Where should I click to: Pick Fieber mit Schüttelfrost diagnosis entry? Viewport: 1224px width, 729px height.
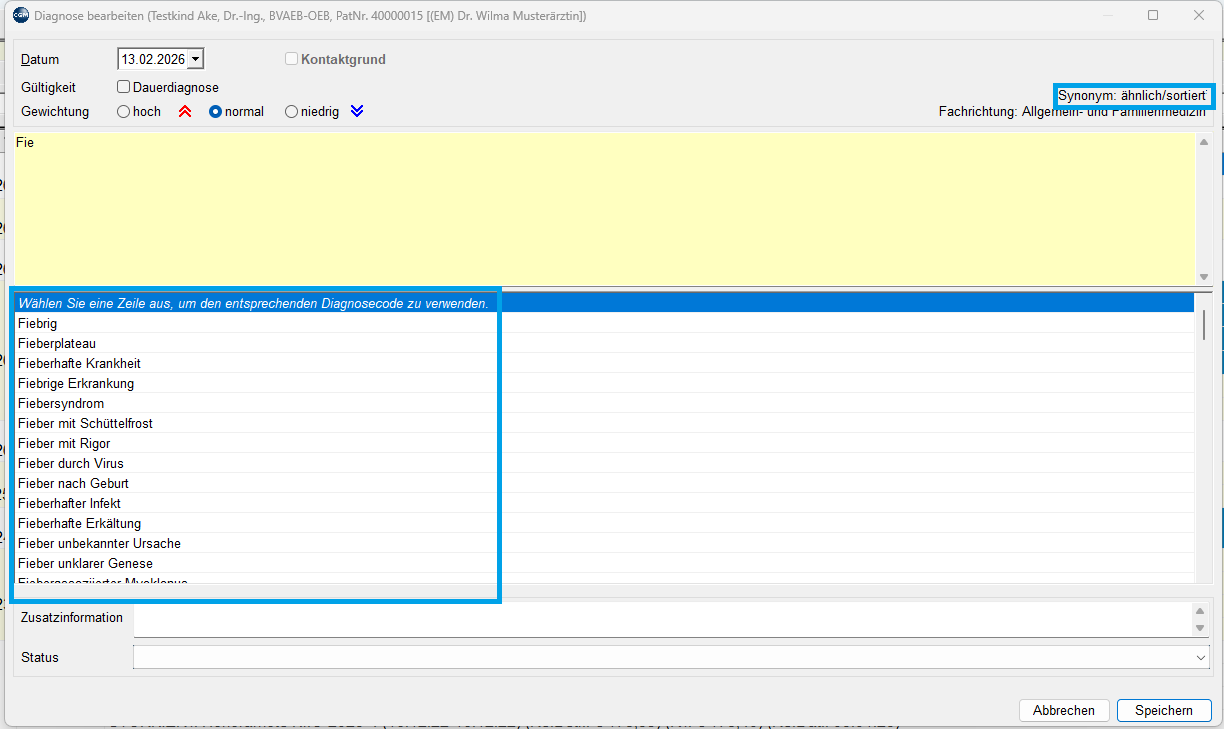tap(85, 423)
